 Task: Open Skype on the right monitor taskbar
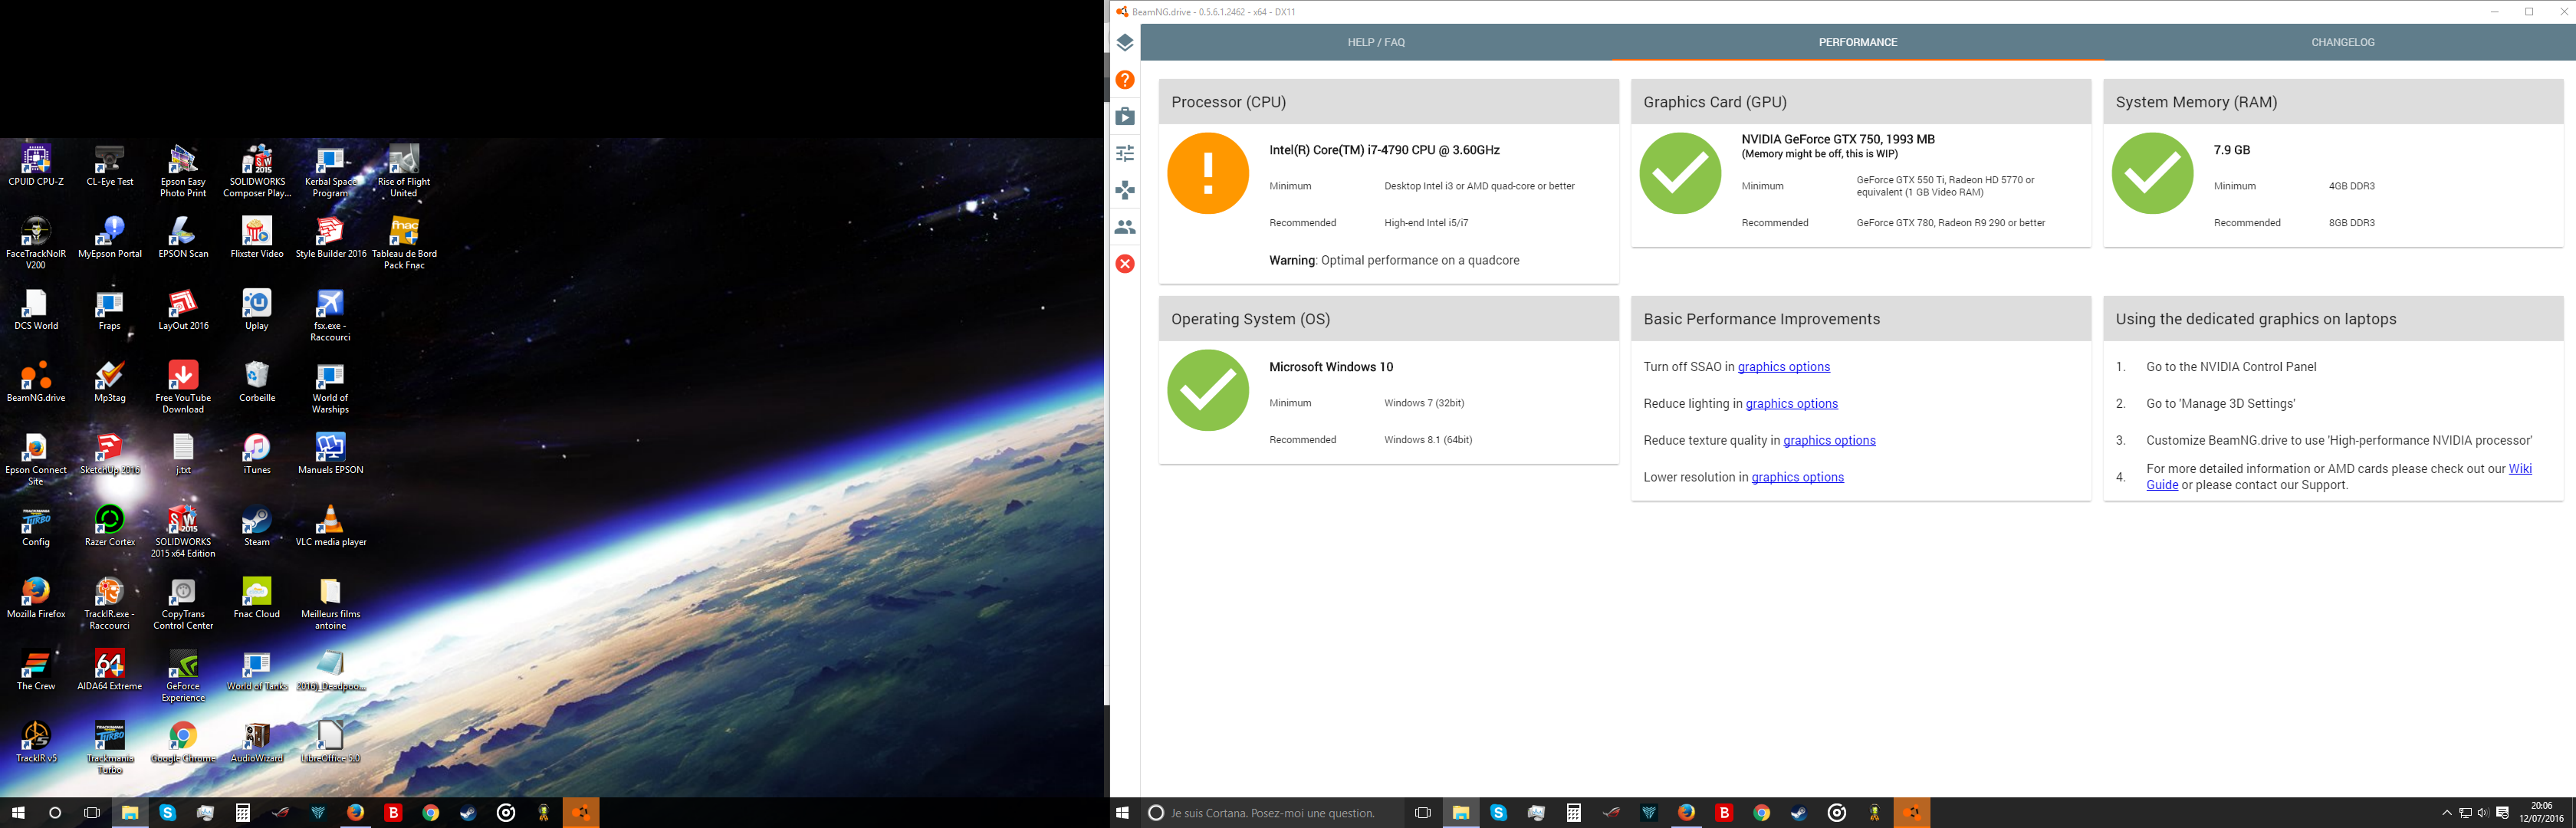point(1498,813)
